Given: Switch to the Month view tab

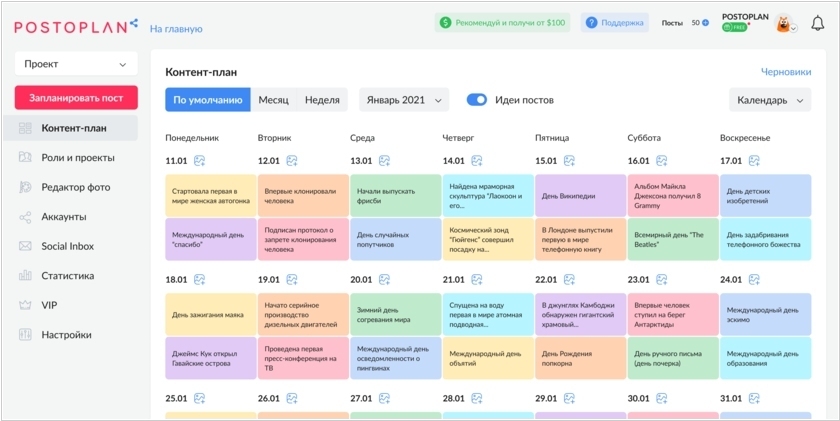Looking at the screenshot, I should 273,100.
